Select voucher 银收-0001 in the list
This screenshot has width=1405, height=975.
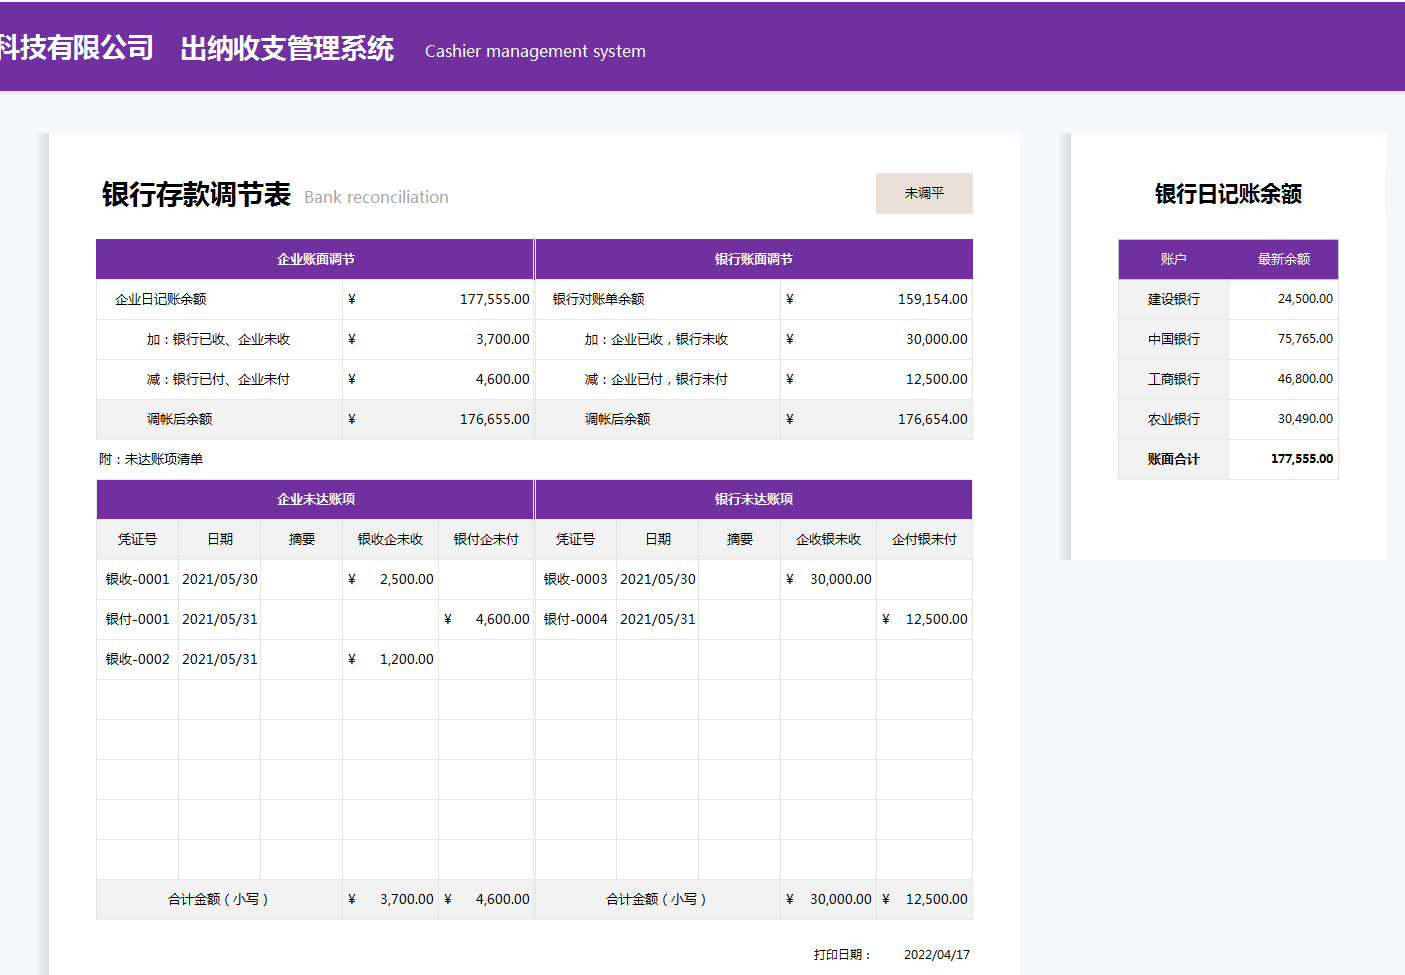[136, 578]
